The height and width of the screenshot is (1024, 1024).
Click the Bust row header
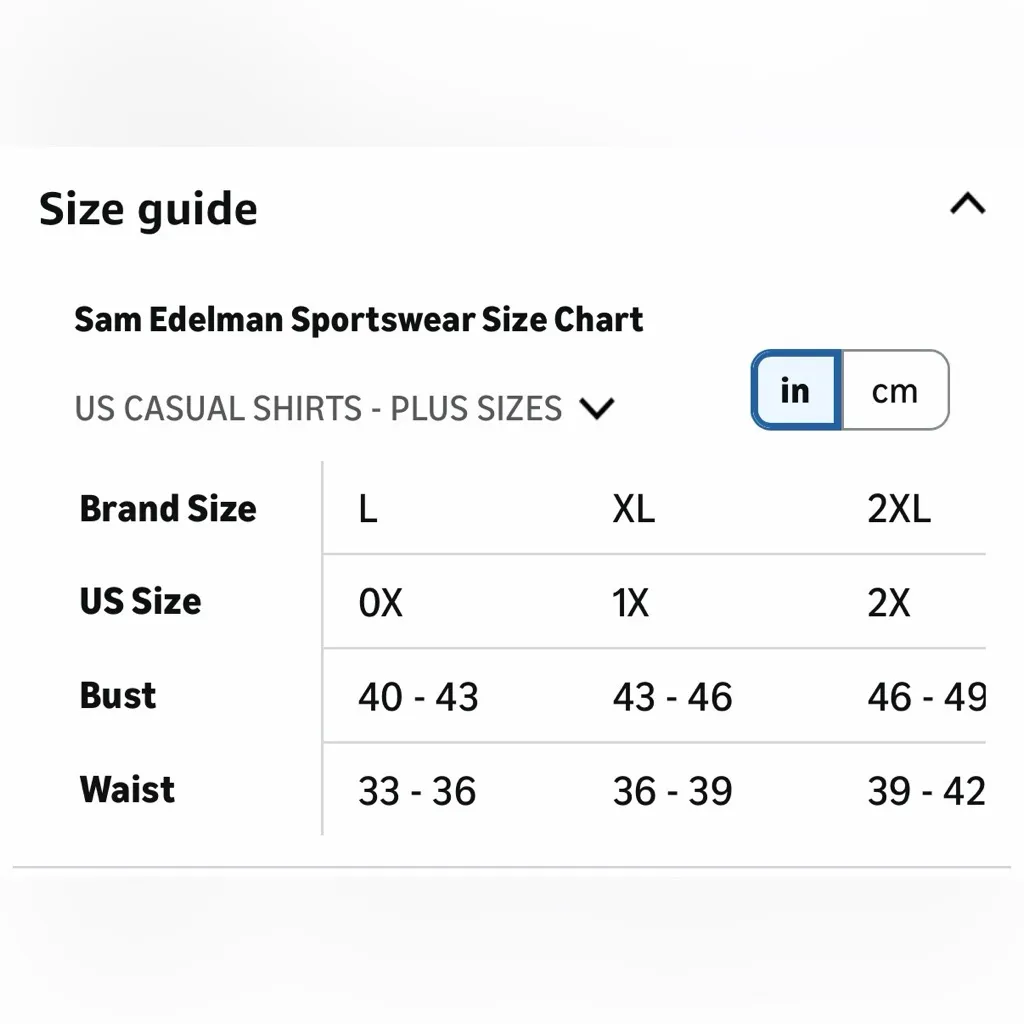click(x=118, y=696)
